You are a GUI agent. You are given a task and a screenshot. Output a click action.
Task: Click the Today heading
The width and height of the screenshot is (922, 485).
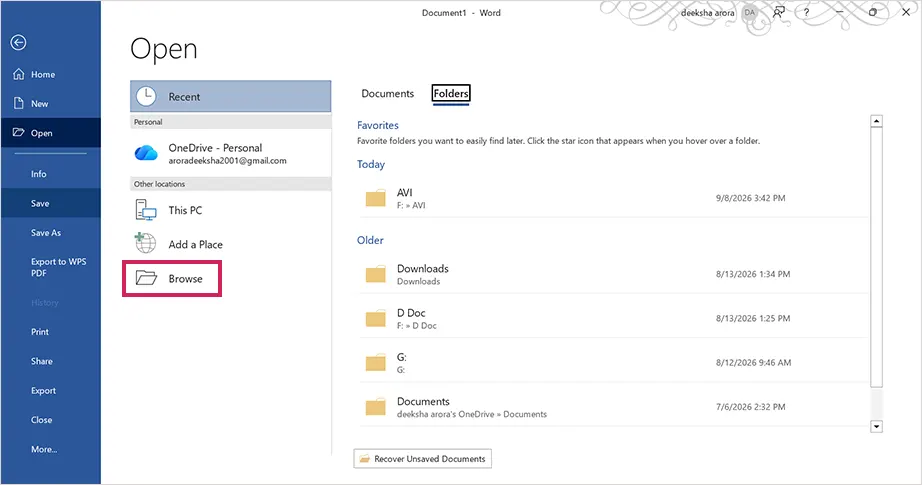370,165
